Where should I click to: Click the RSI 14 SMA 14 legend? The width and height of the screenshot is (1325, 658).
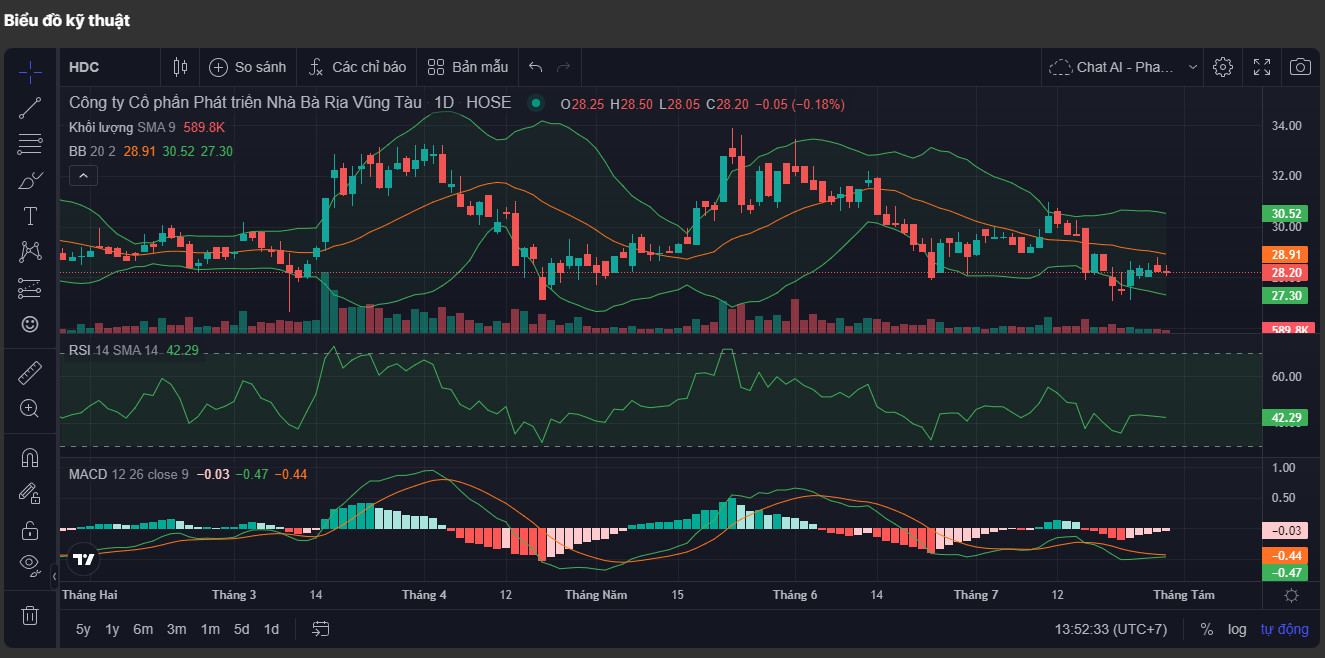coord(113,350)
